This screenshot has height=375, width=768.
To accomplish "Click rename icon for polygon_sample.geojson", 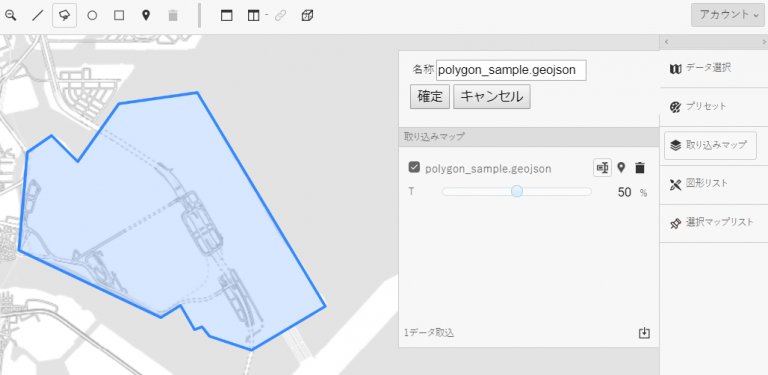I will pyautogui.click(x=602, y=168).
